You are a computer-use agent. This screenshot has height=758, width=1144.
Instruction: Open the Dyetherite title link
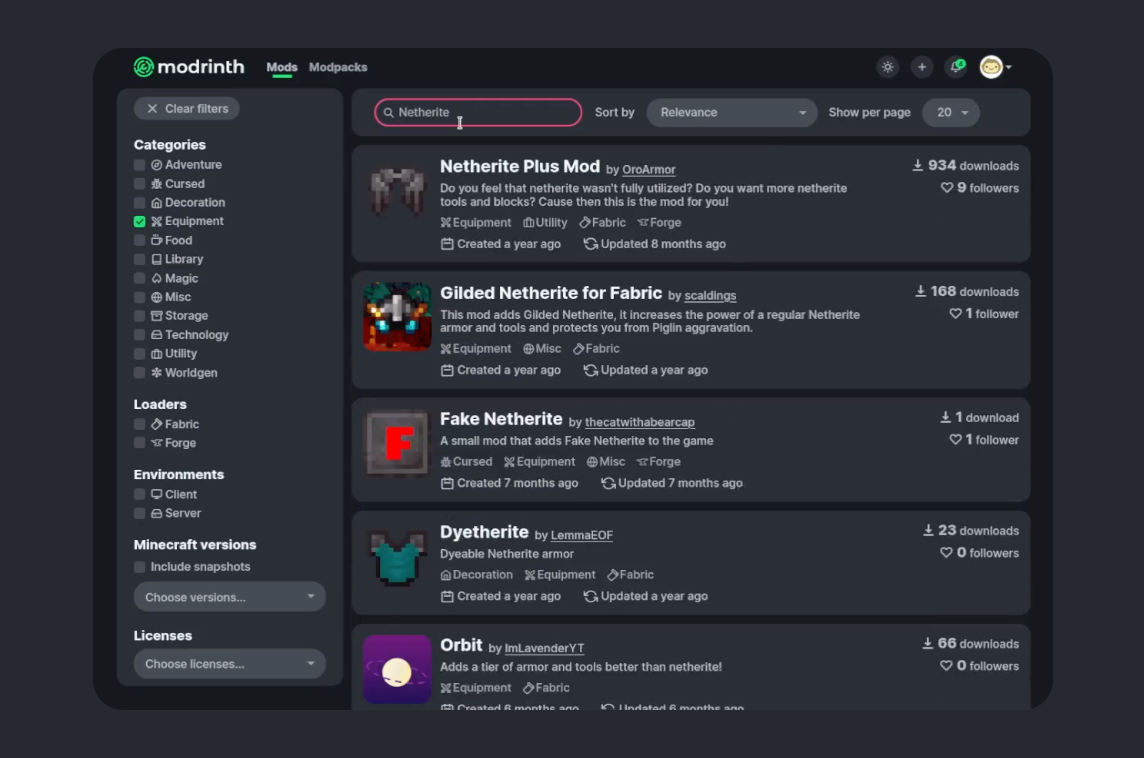tap(484, 532)
